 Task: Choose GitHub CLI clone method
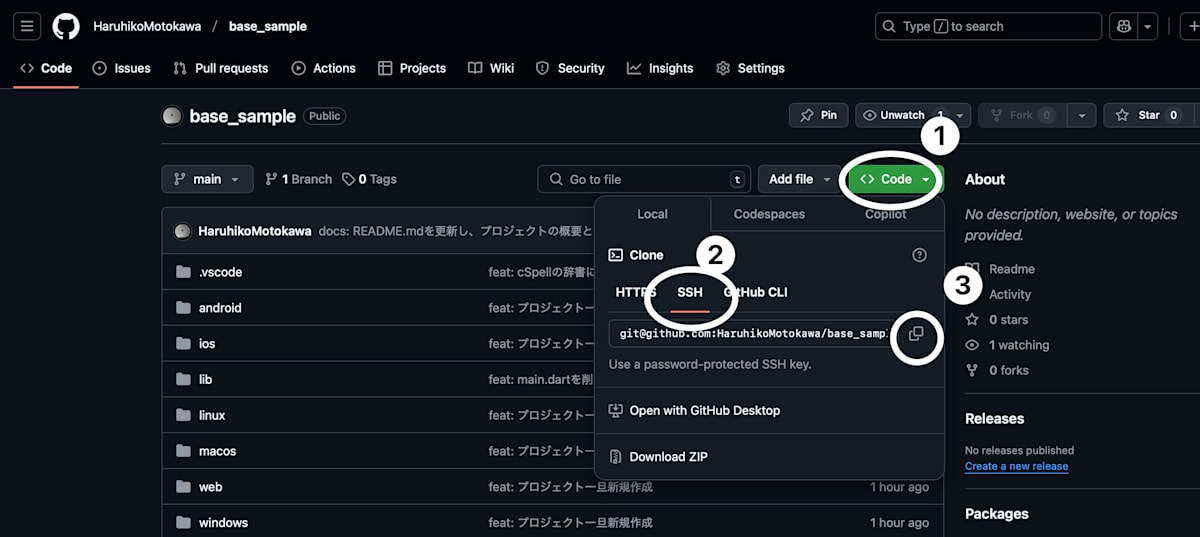(x=755, y=292)
